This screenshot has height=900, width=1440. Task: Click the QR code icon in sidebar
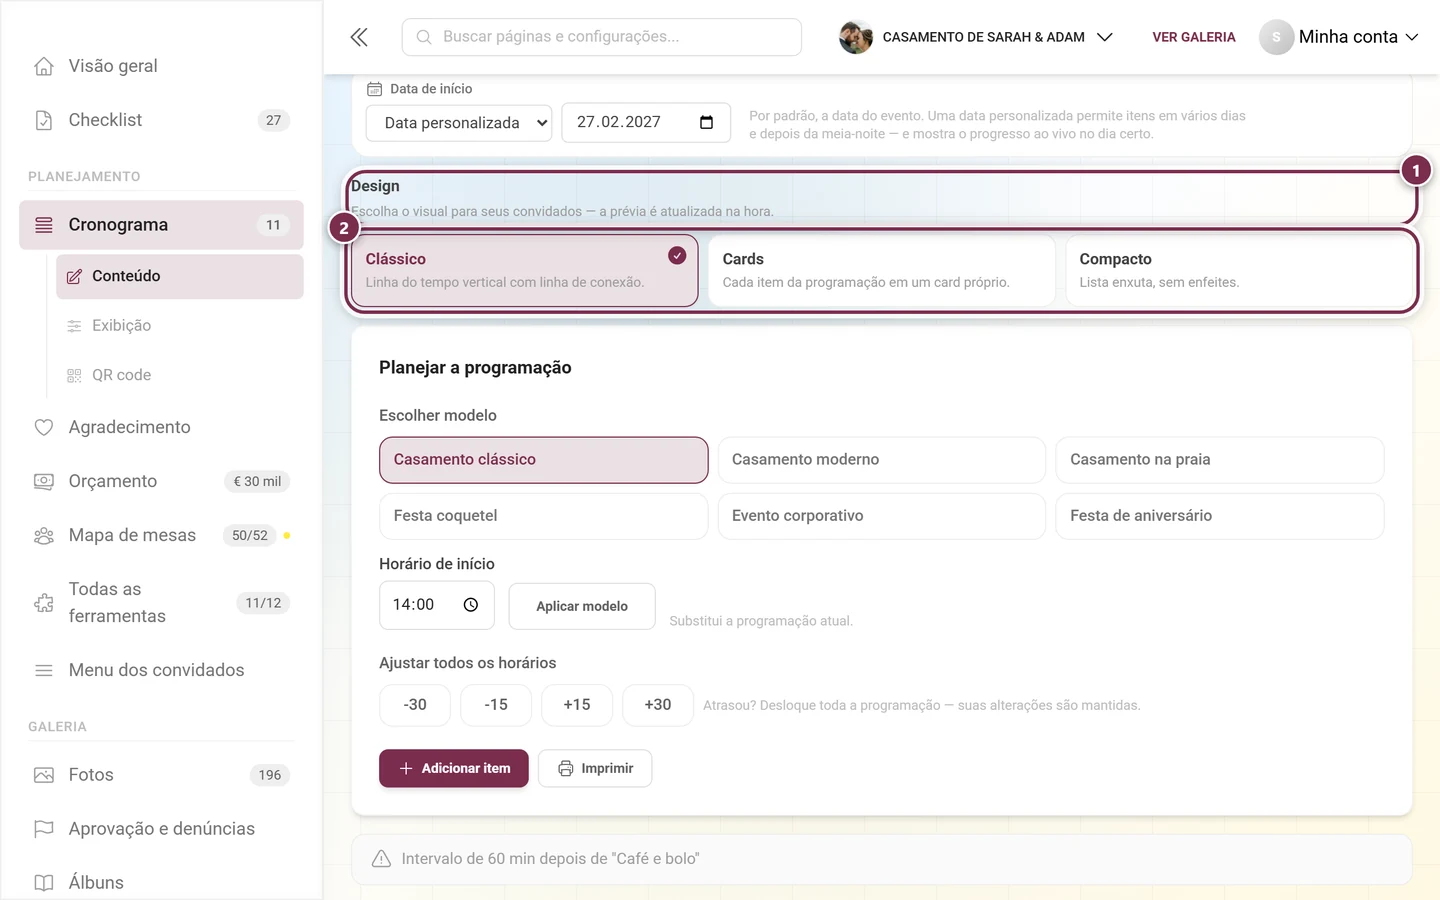pyautogui.click(x=74, y=375)
